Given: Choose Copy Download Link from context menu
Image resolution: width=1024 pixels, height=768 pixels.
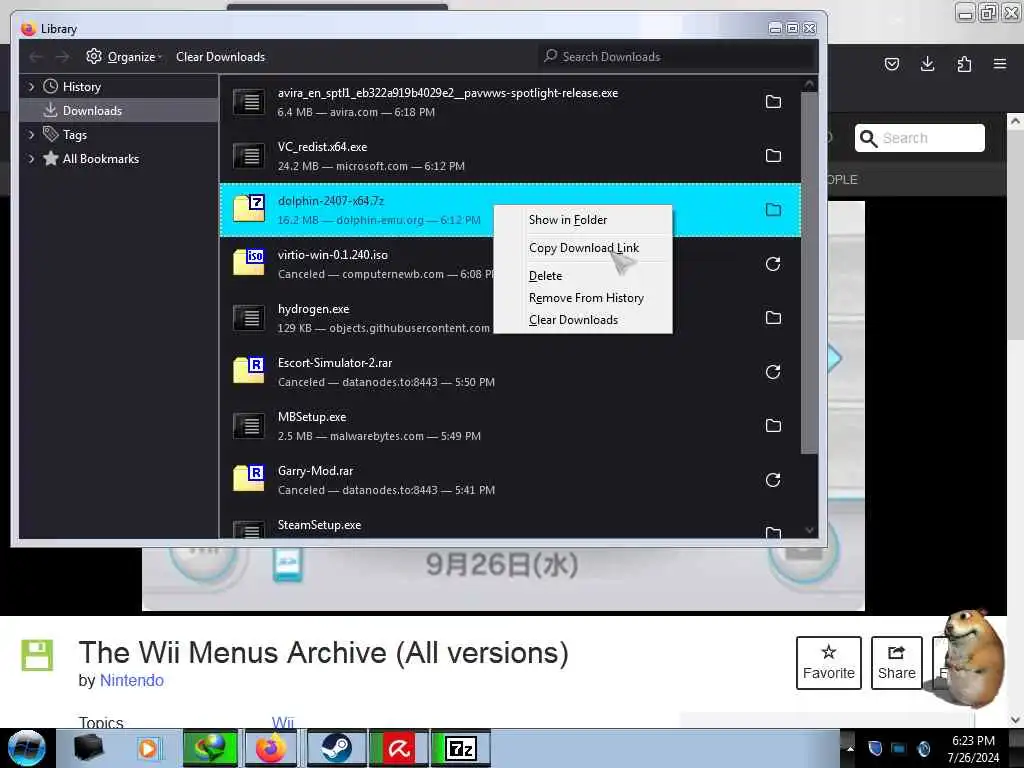Looking at the screenshot, I should (583, 248).
